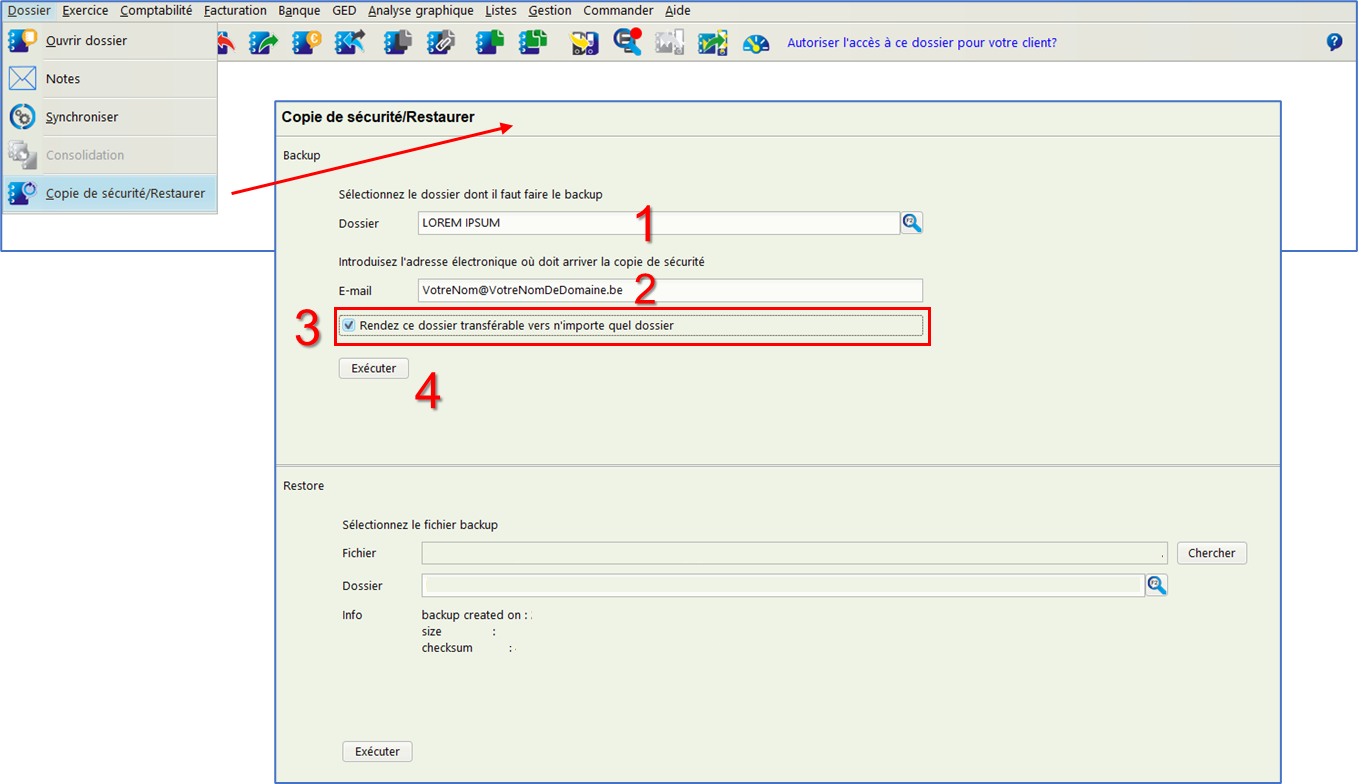The width and height of the screenshot is (1358, 784).
Task: Click the Fichier backup file field
Action: [x=794, y=553]
